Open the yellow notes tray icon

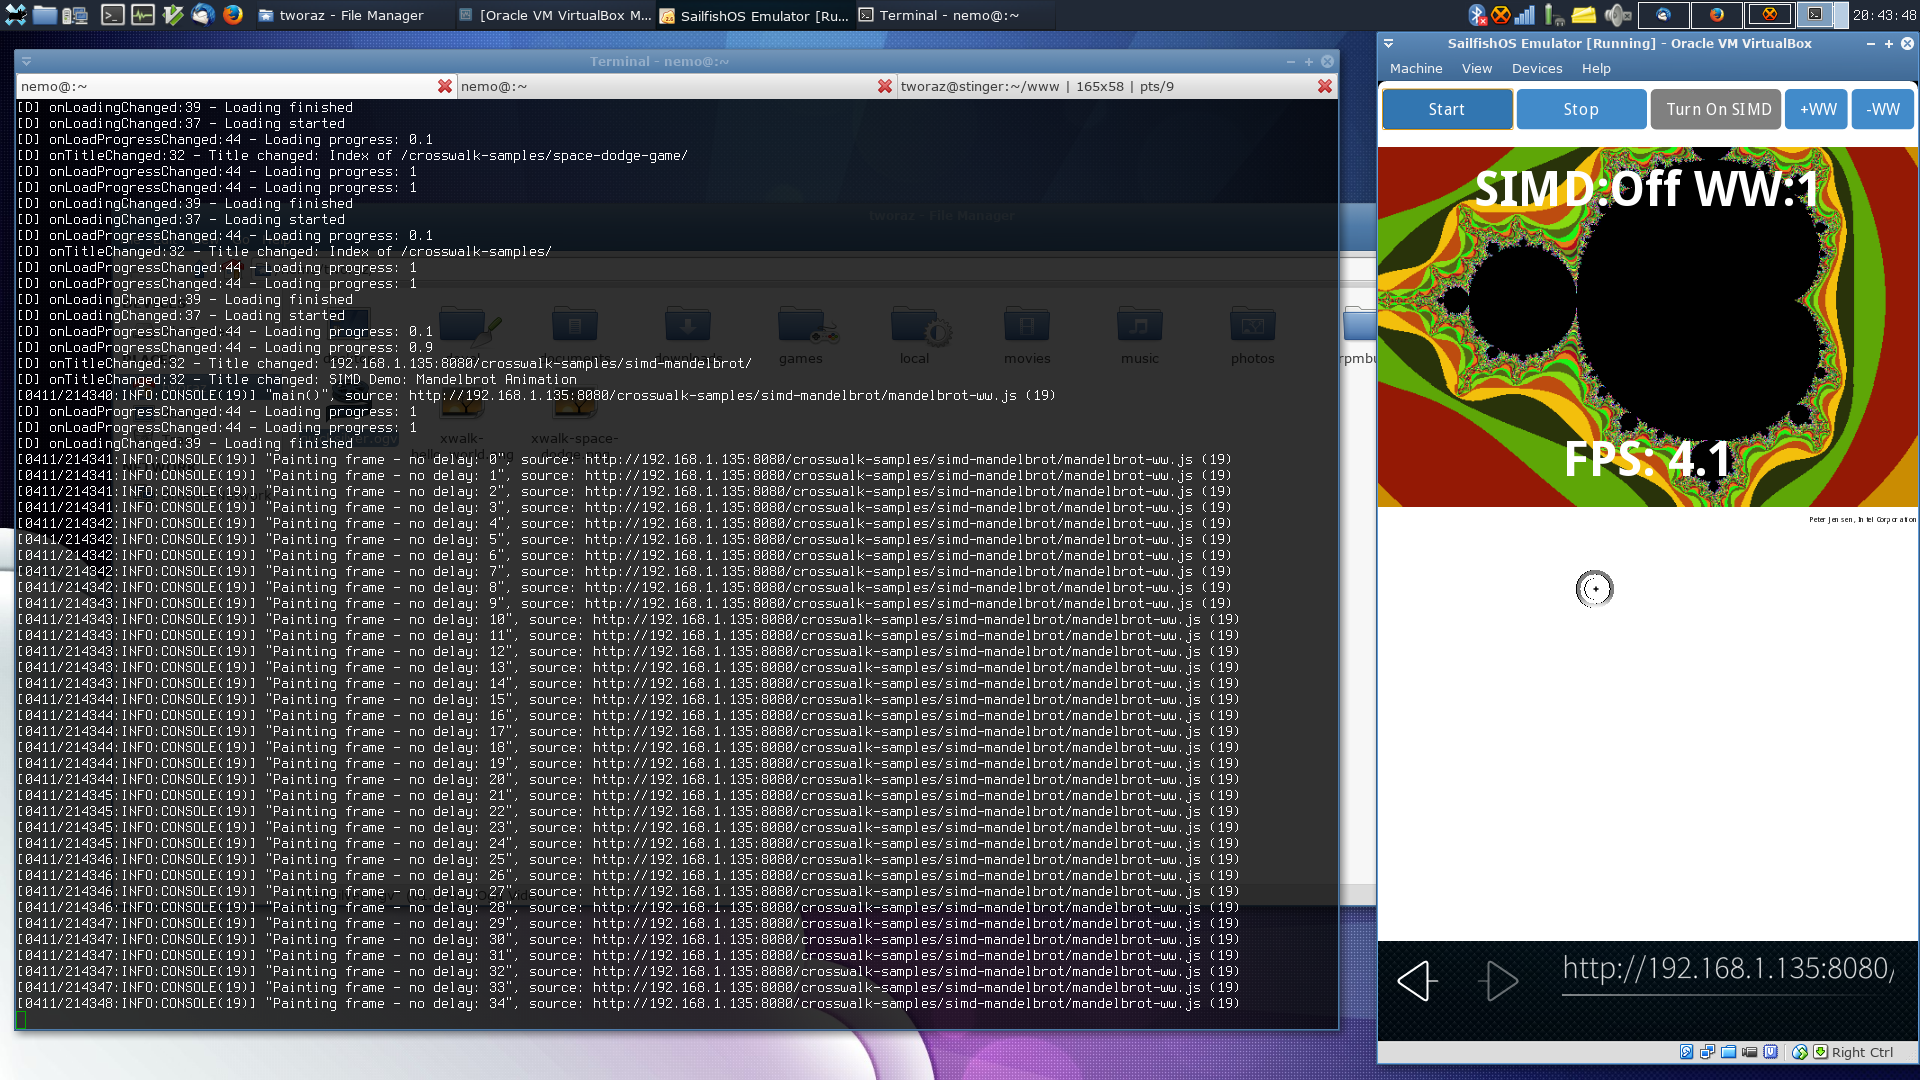tap(1583, 15)
